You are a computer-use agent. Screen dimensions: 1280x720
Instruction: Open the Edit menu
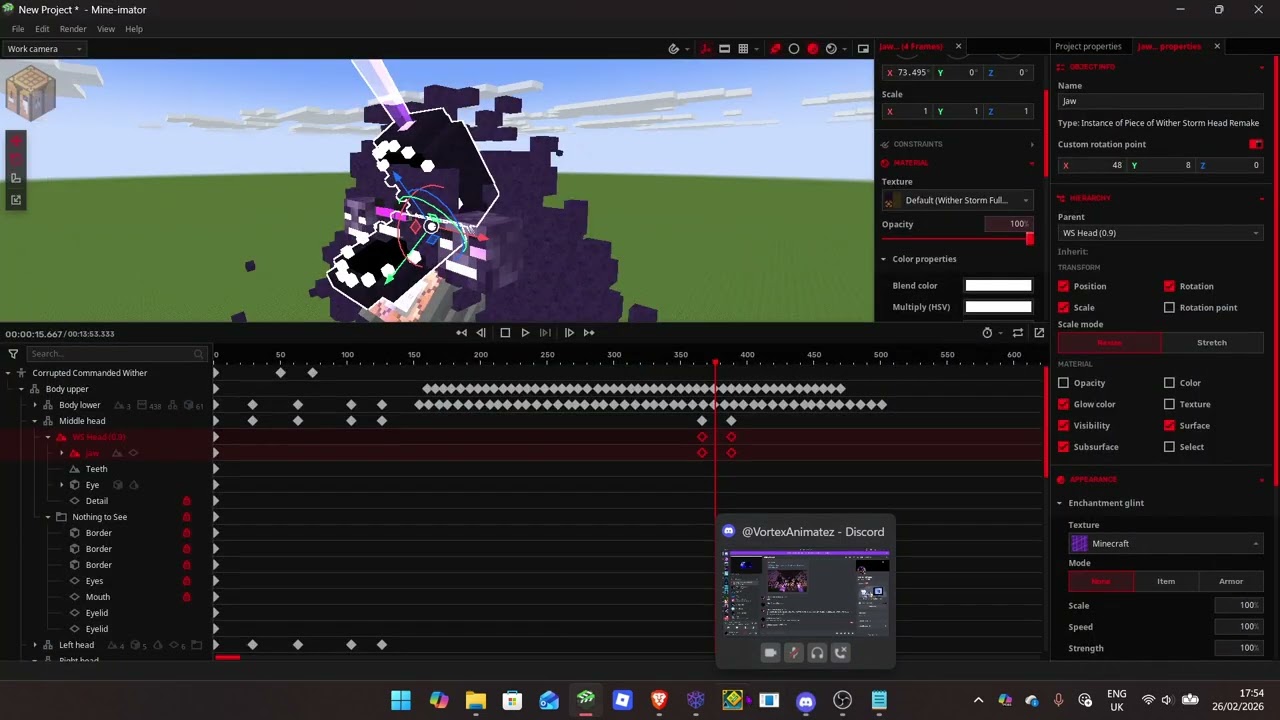42,29
